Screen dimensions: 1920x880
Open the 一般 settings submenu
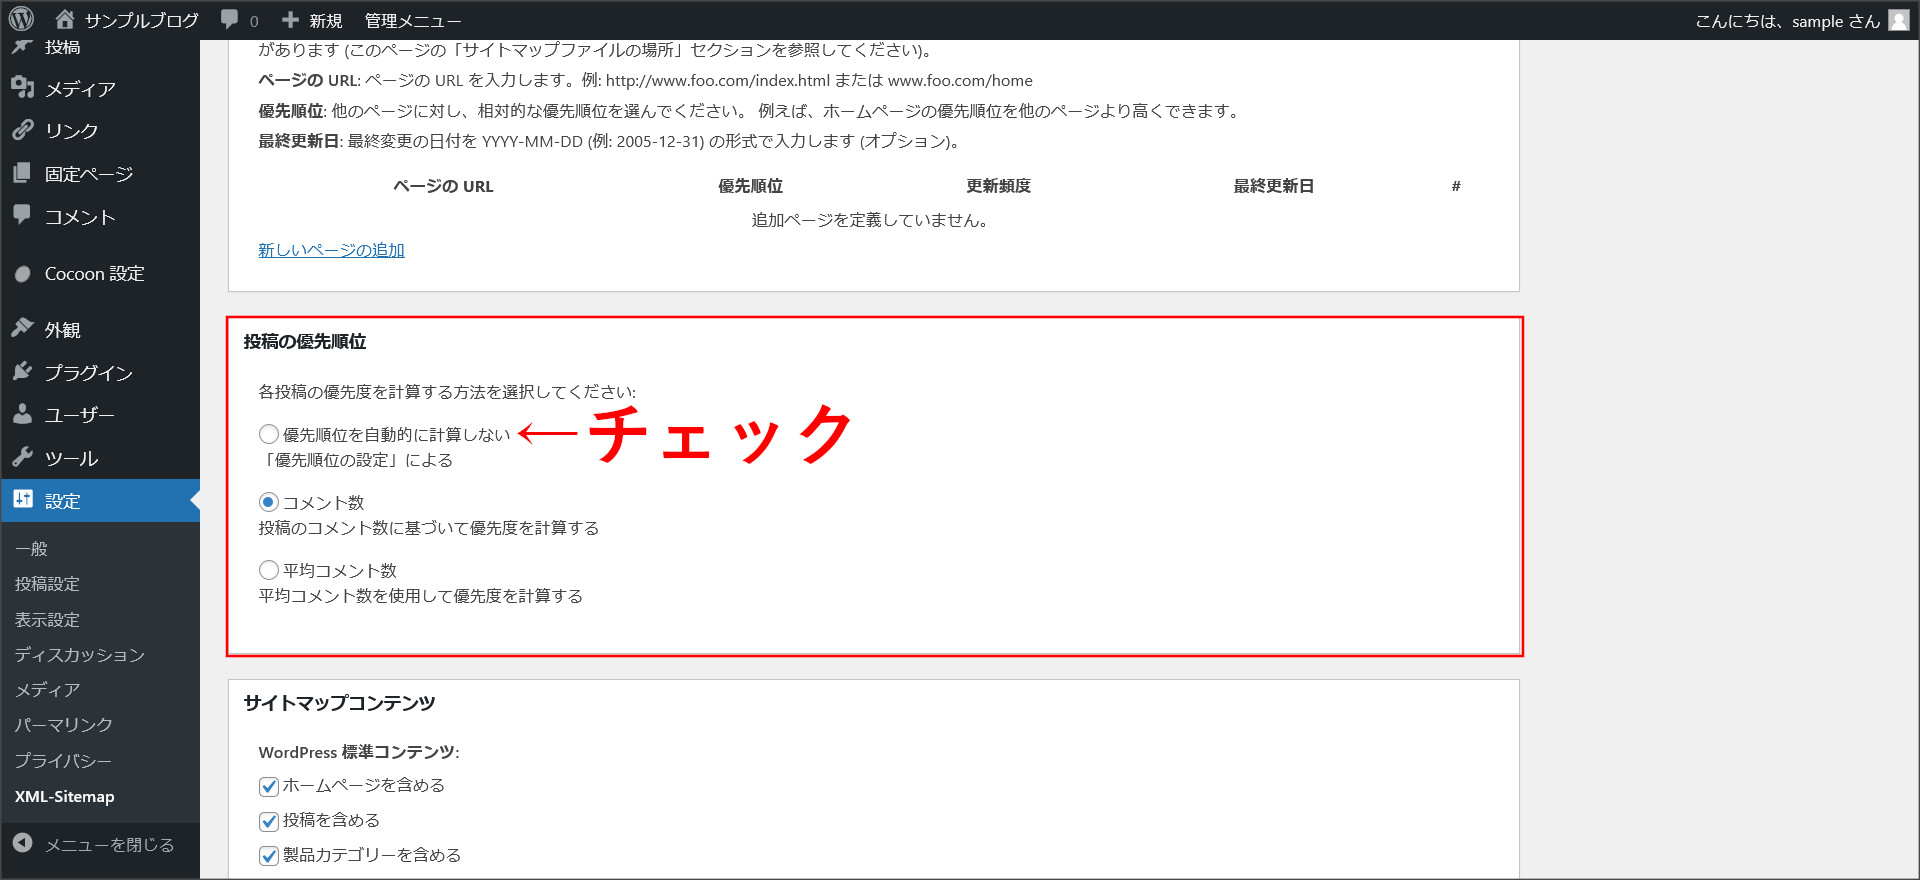31,548
